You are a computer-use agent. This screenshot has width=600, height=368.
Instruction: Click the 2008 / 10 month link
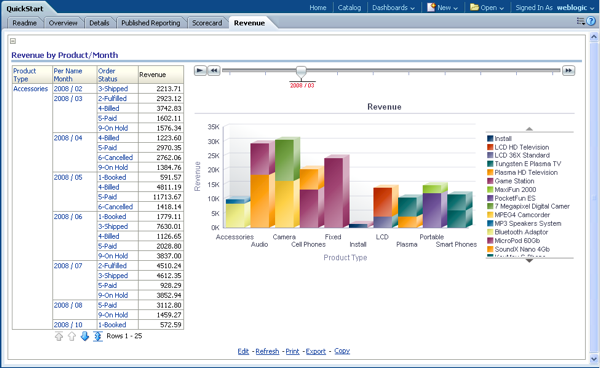click(68, 325)
